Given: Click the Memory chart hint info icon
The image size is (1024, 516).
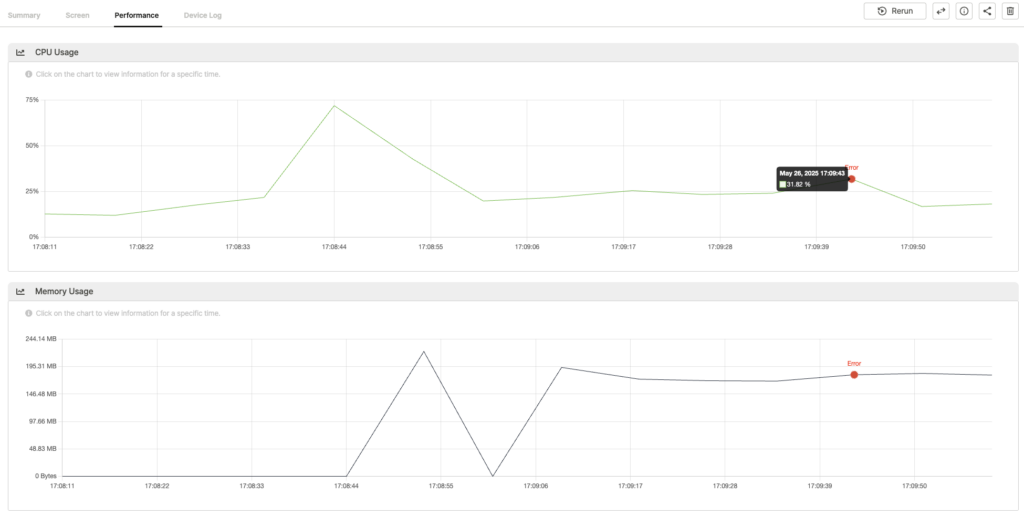Looking at the screenshot, I should tap(29, 313).
